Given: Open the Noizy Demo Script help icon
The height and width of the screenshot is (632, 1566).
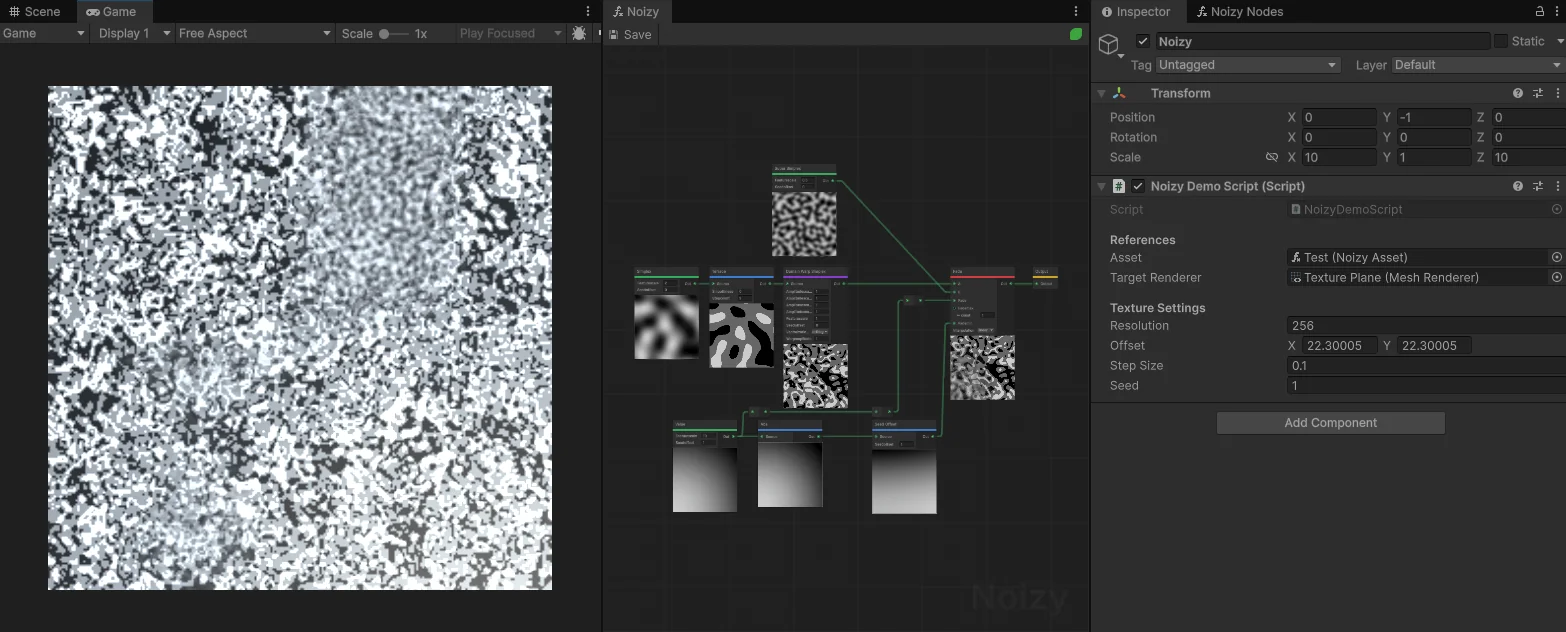Looking at the screenshot, I should [1518, 186].
